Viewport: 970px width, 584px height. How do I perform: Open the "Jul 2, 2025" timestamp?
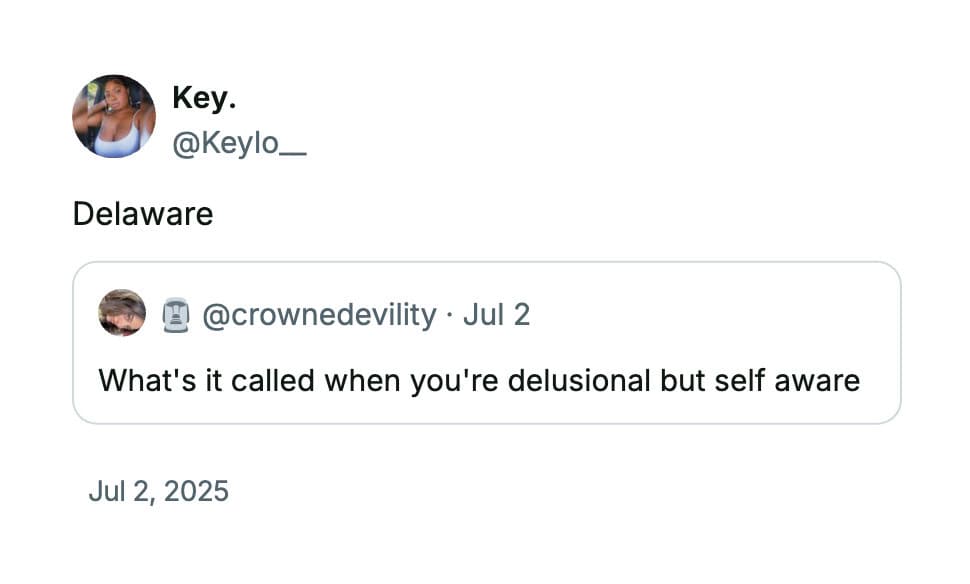pyautogui.click(x=159, y=491)
